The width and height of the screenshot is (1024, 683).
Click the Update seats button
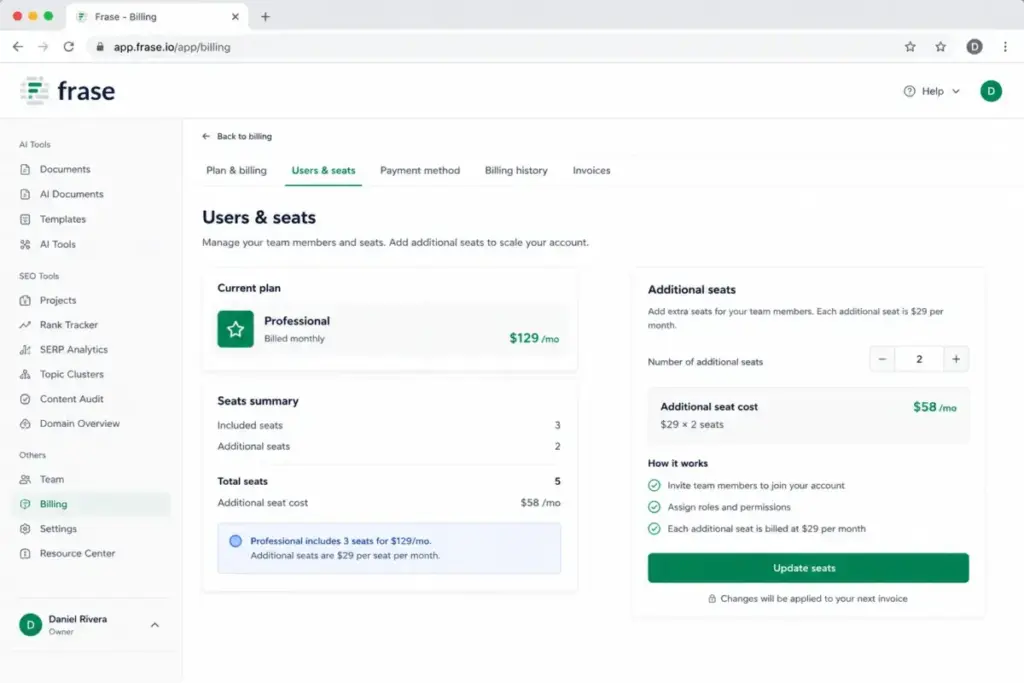coord(808,568)
